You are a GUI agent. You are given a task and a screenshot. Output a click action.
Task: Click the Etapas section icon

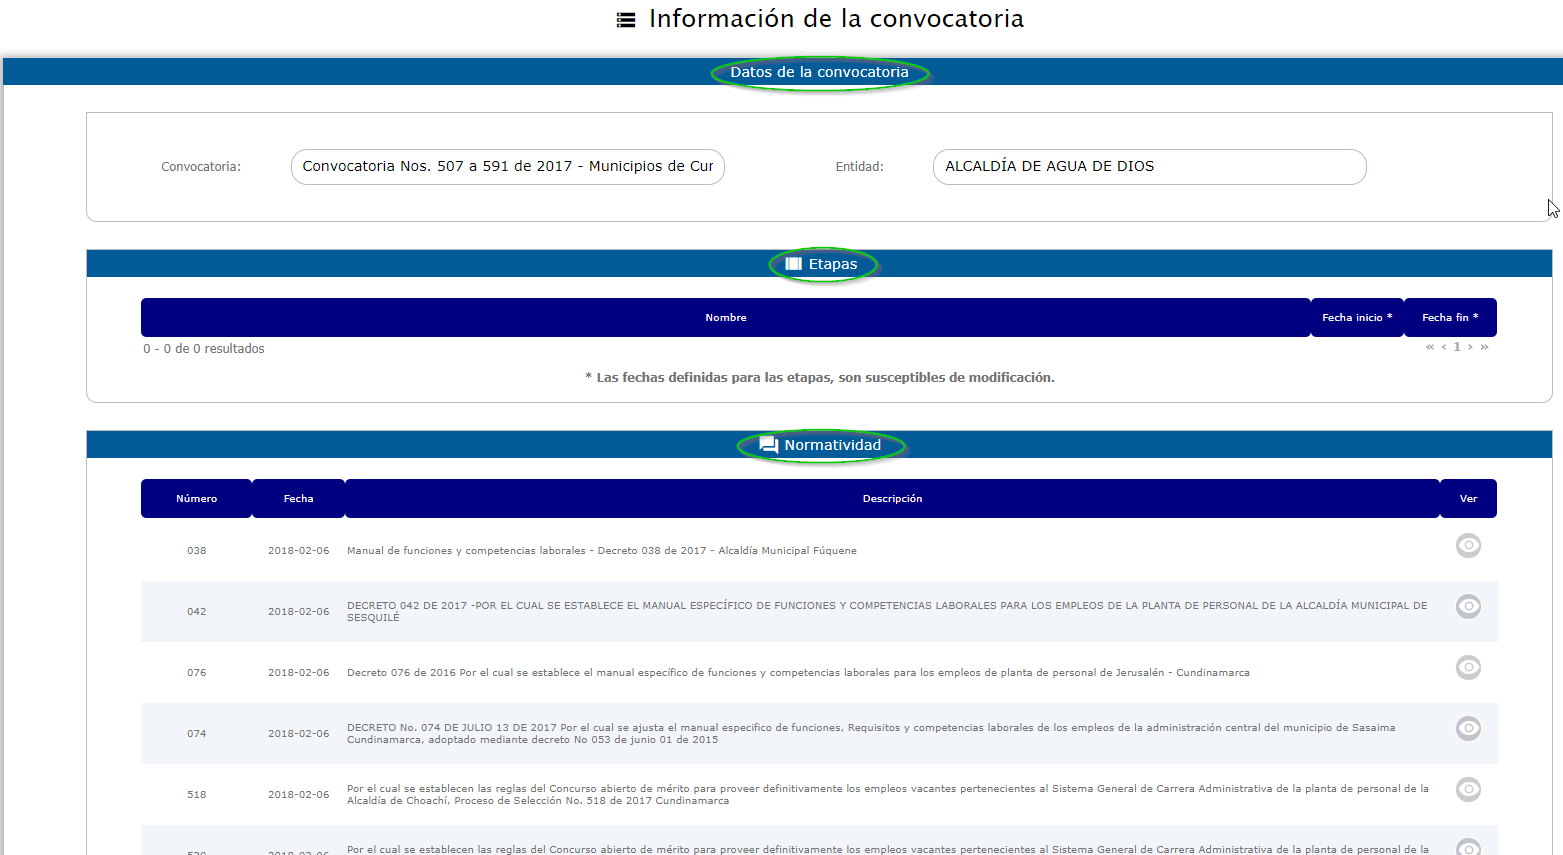tap(794, 264)
